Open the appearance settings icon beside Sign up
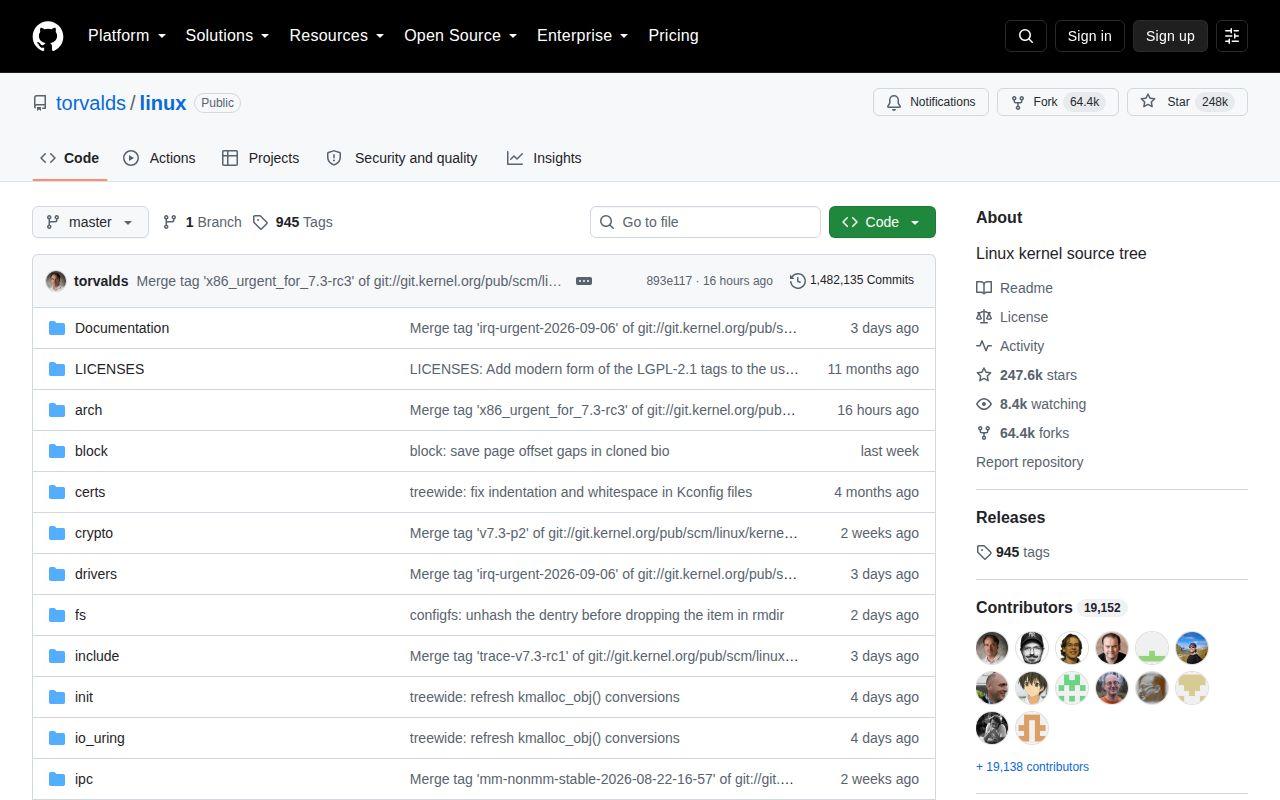 1232,36
